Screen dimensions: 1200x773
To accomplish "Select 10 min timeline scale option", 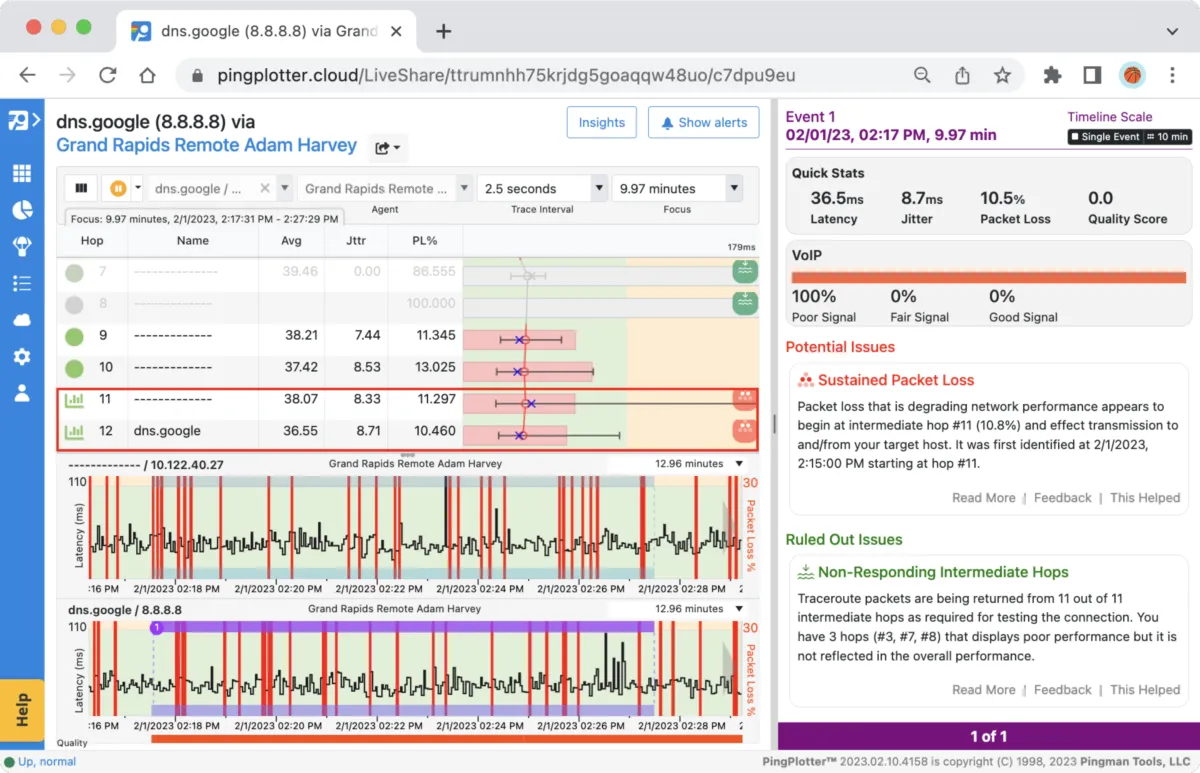I will [x=1168, y=137].
